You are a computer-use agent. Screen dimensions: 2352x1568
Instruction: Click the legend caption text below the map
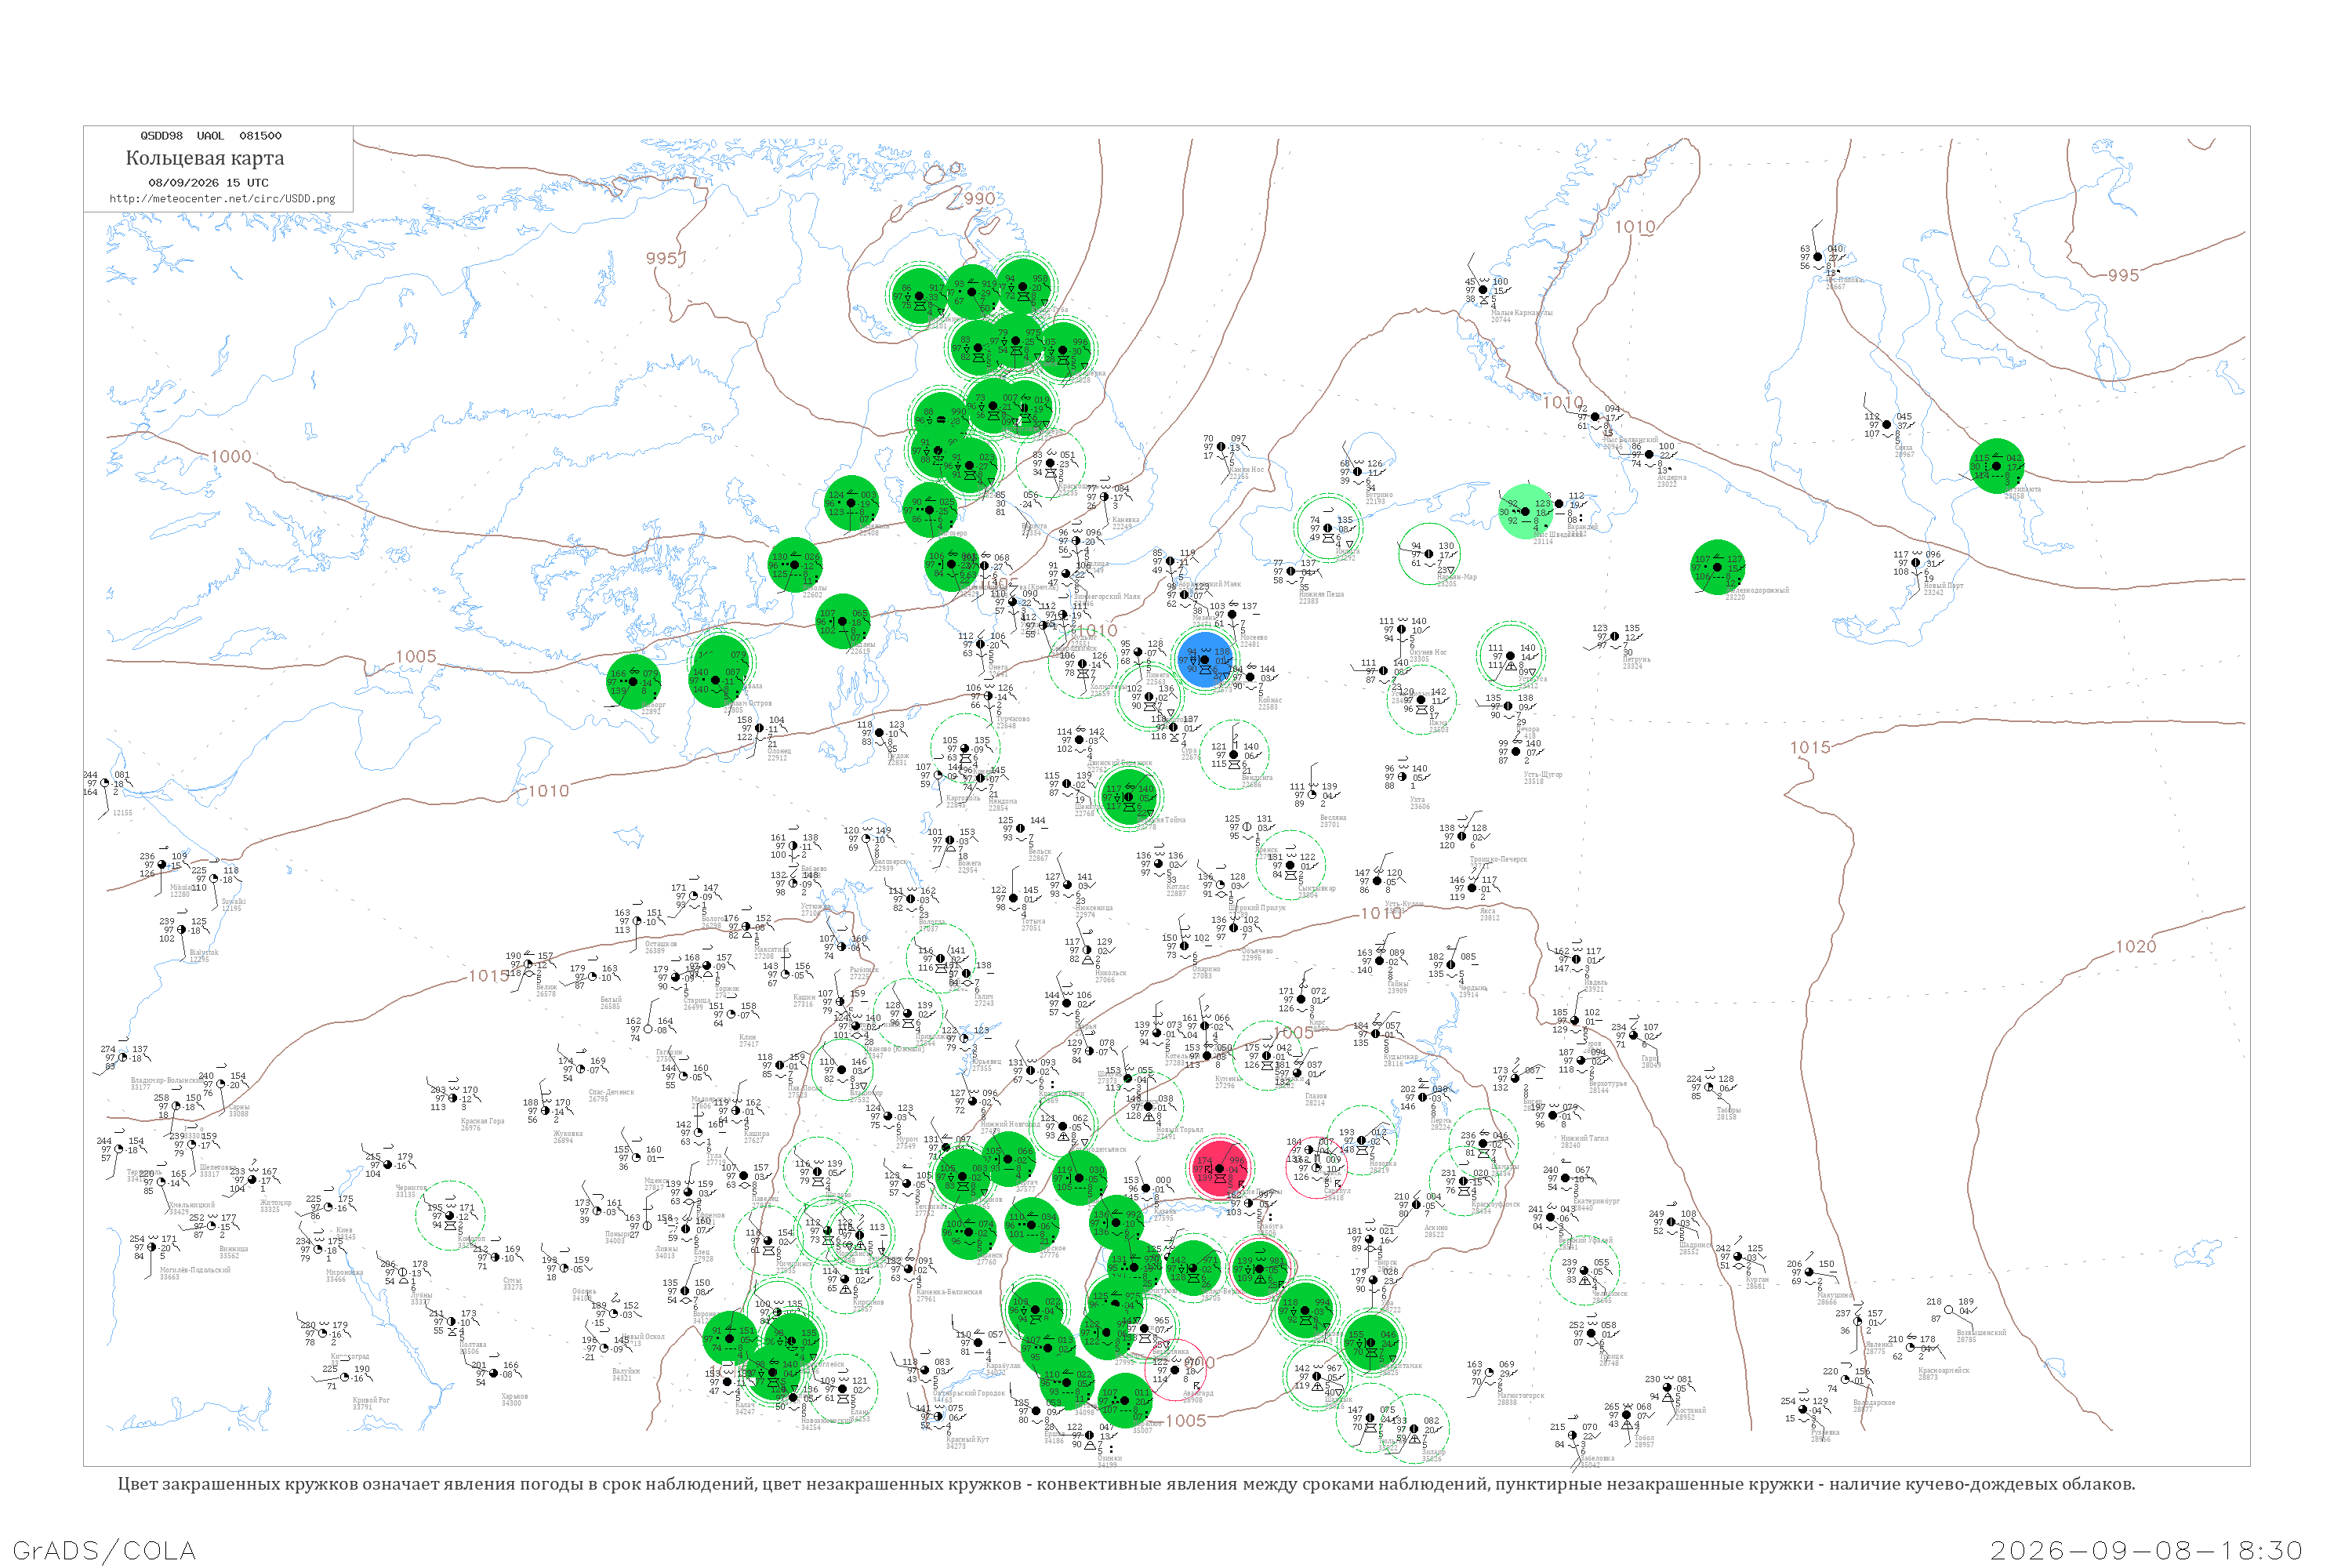point(1126,1484)
